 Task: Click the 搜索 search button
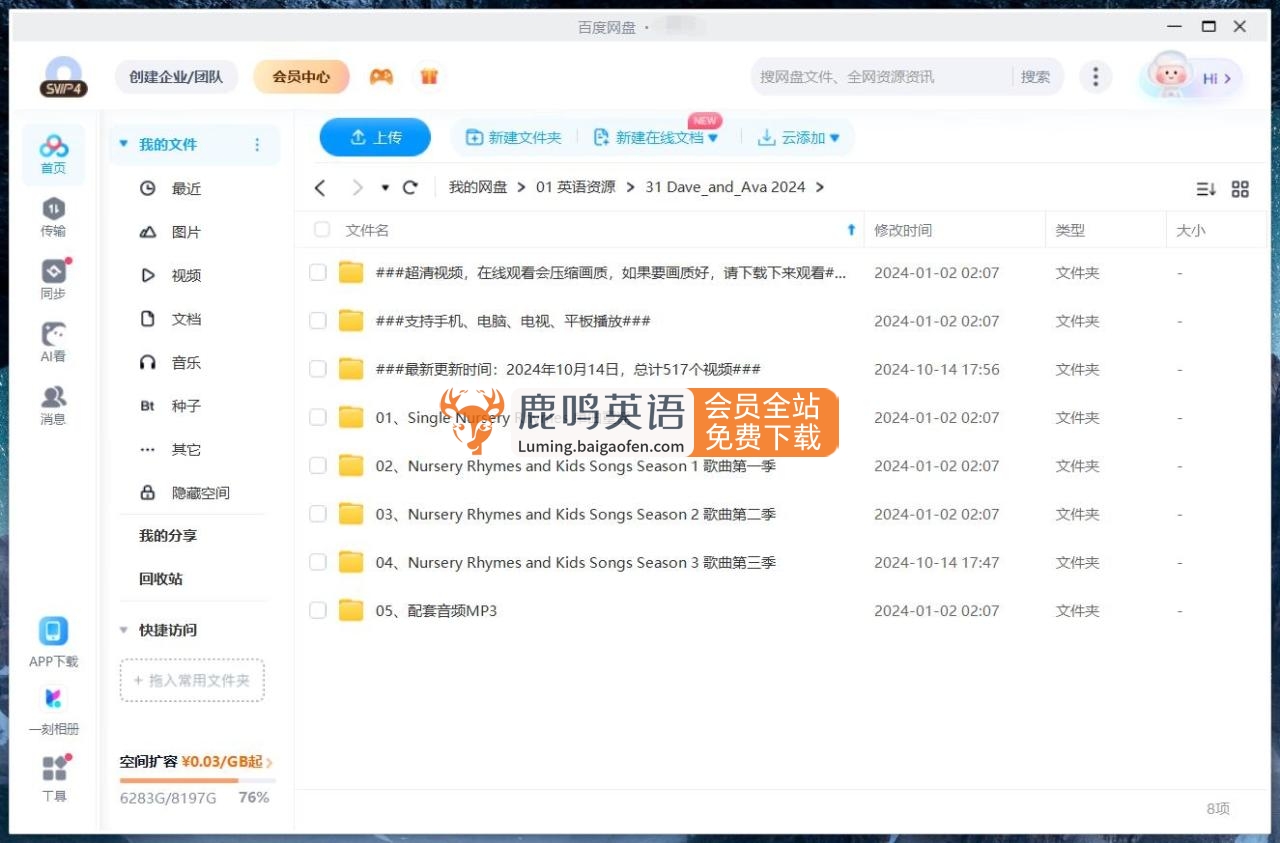pos(1035,77)
